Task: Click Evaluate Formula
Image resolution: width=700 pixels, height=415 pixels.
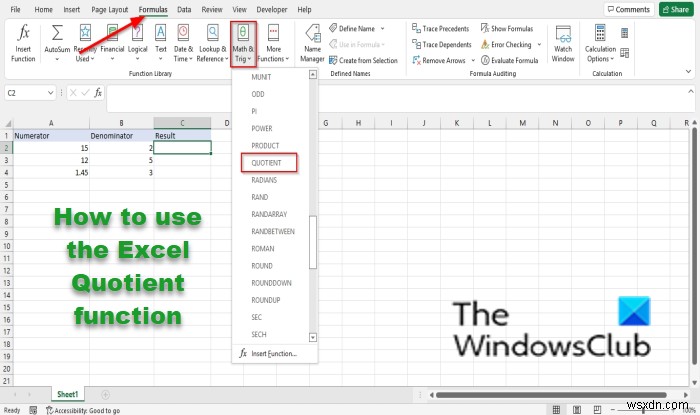Action: tap(509, 60)
